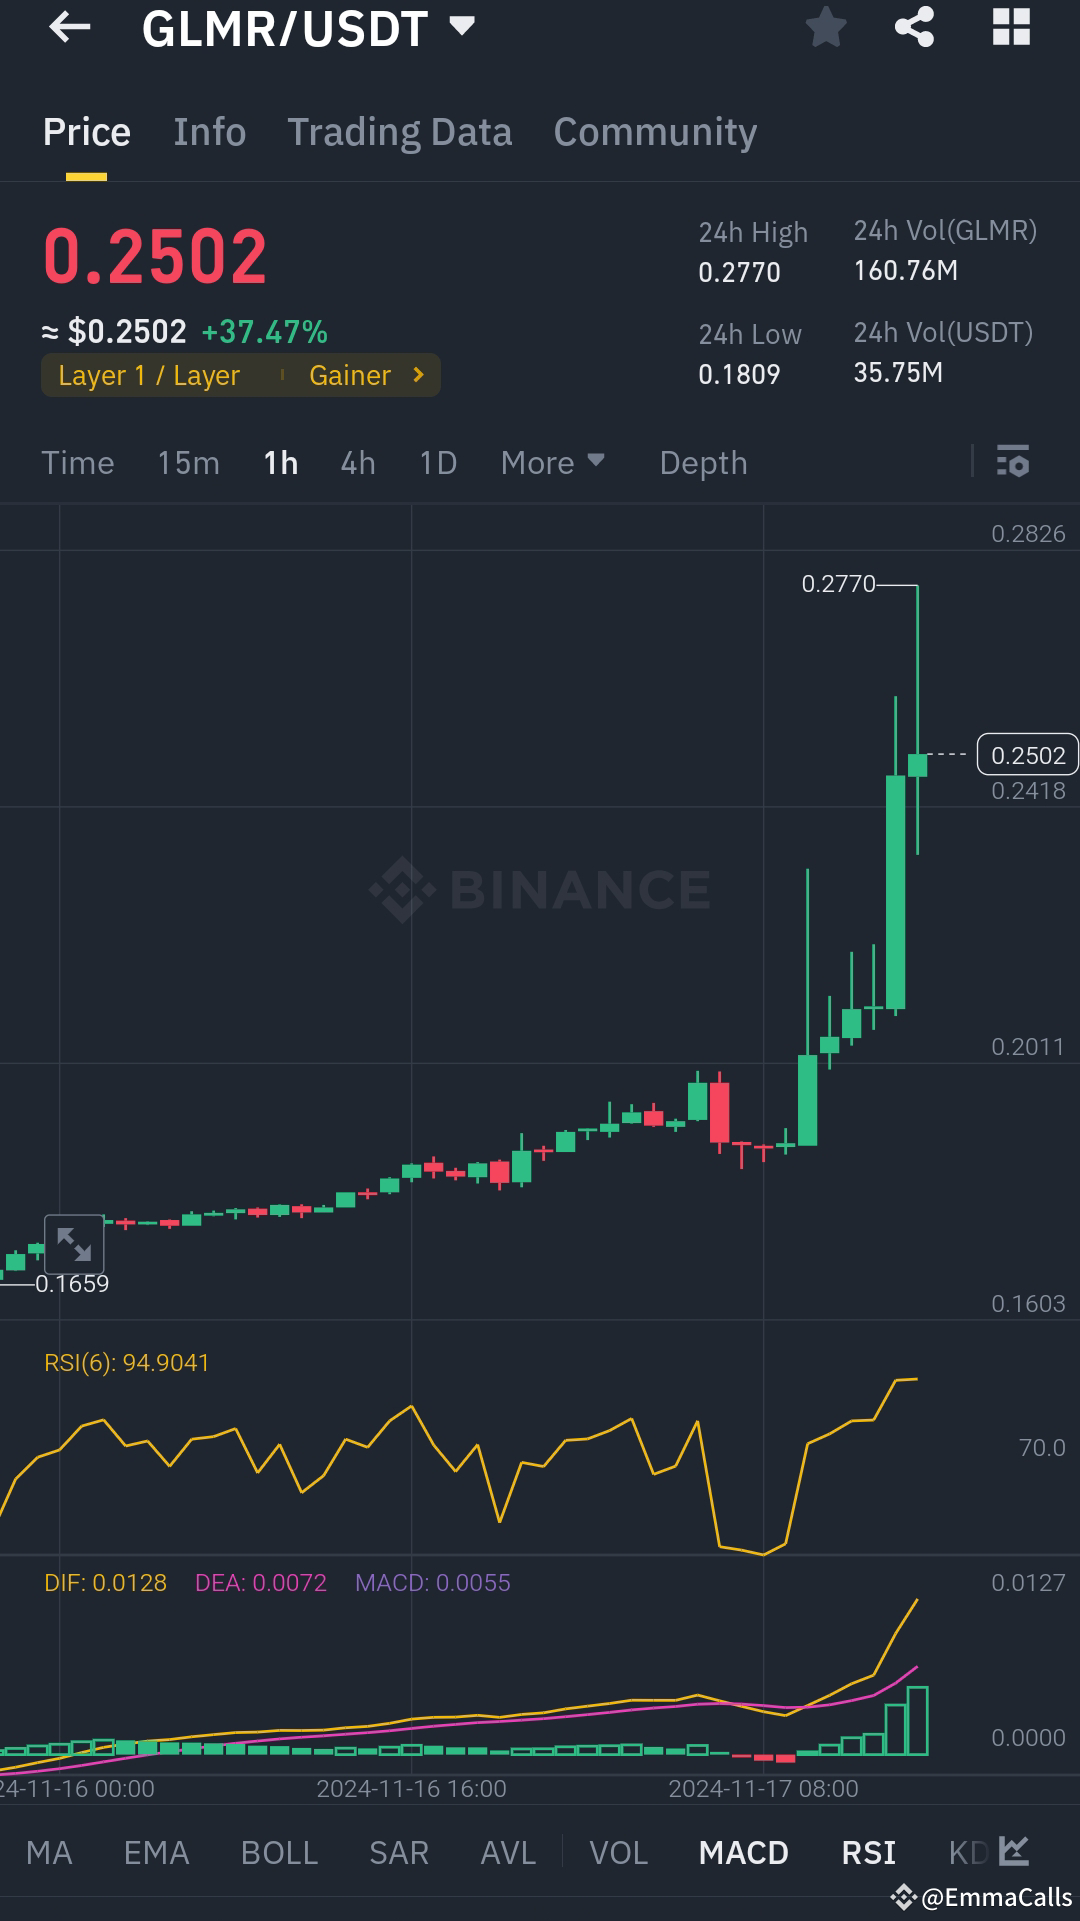
Task: Expand chart to fullscreen with arrows icon
Action: pyautogui.click(x=75, y=1243)
